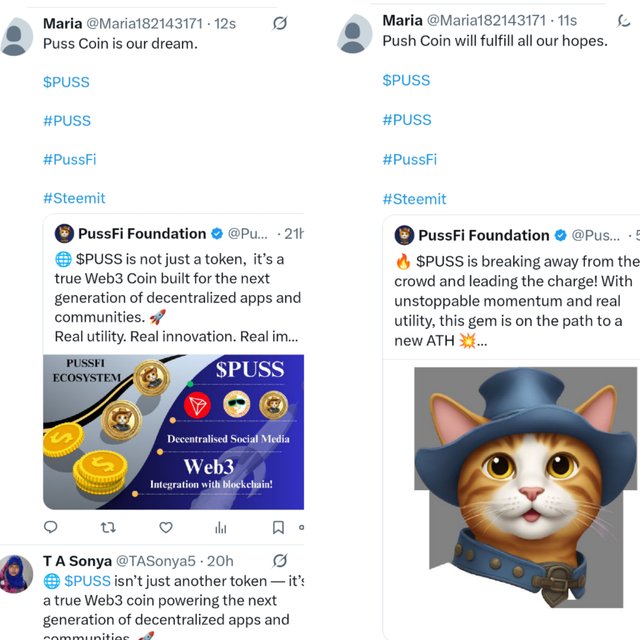The height and width of the screenshot is (640, 640).
Task: Click Grok icon on T A Sonya tweet
Action: coord(281,560)
